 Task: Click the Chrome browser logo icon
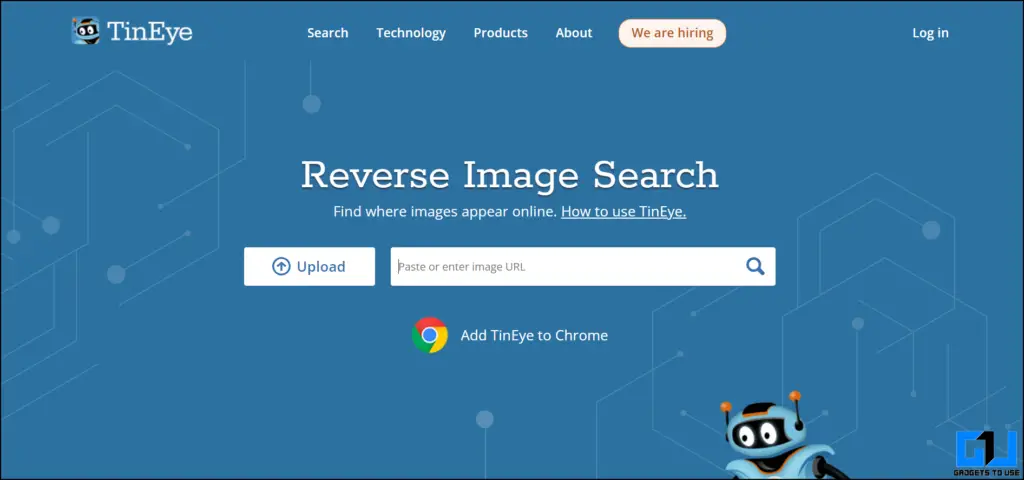[x=430, y=335]
